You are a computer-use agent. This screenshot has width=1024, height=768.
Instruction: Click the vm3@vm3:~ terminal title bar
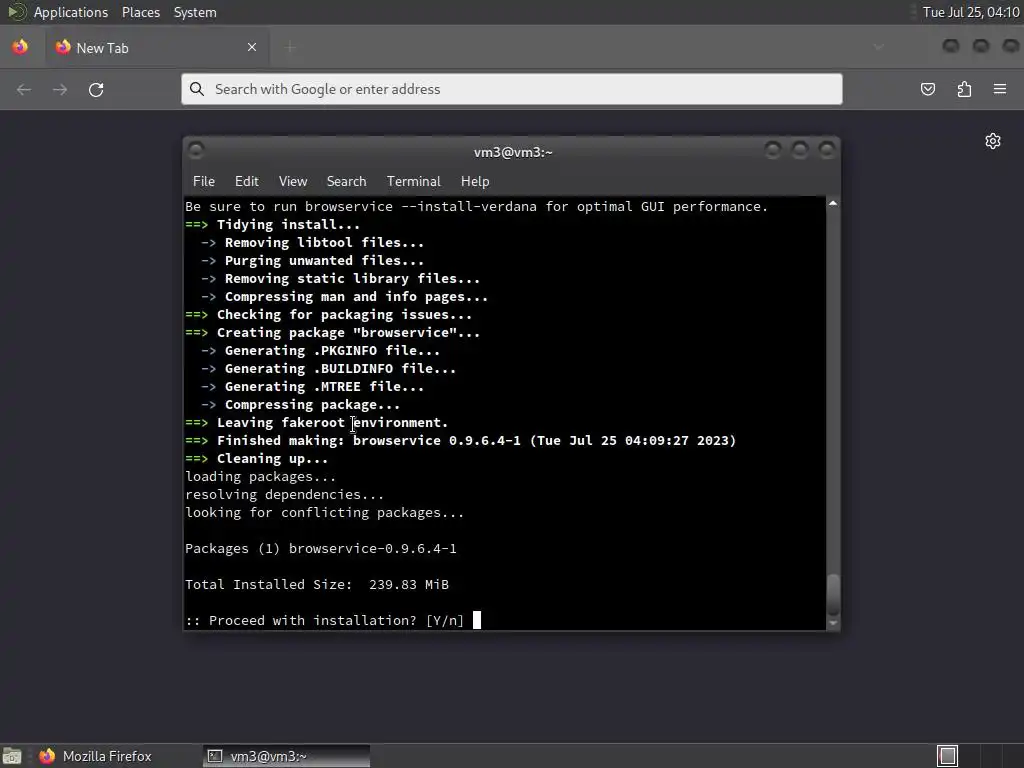pos(513,152)
